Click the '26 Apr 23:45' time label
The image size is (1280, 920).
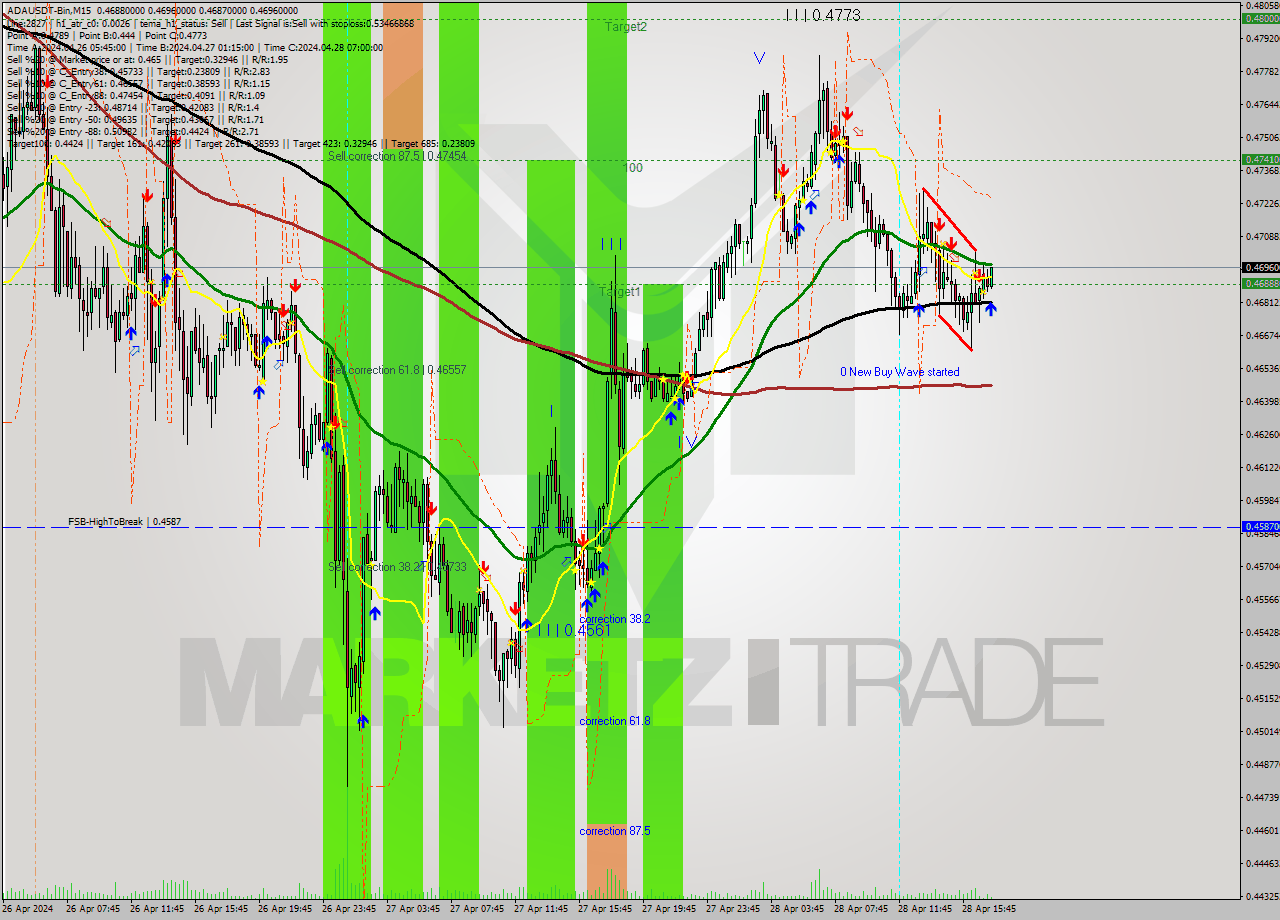click(351, 909)
